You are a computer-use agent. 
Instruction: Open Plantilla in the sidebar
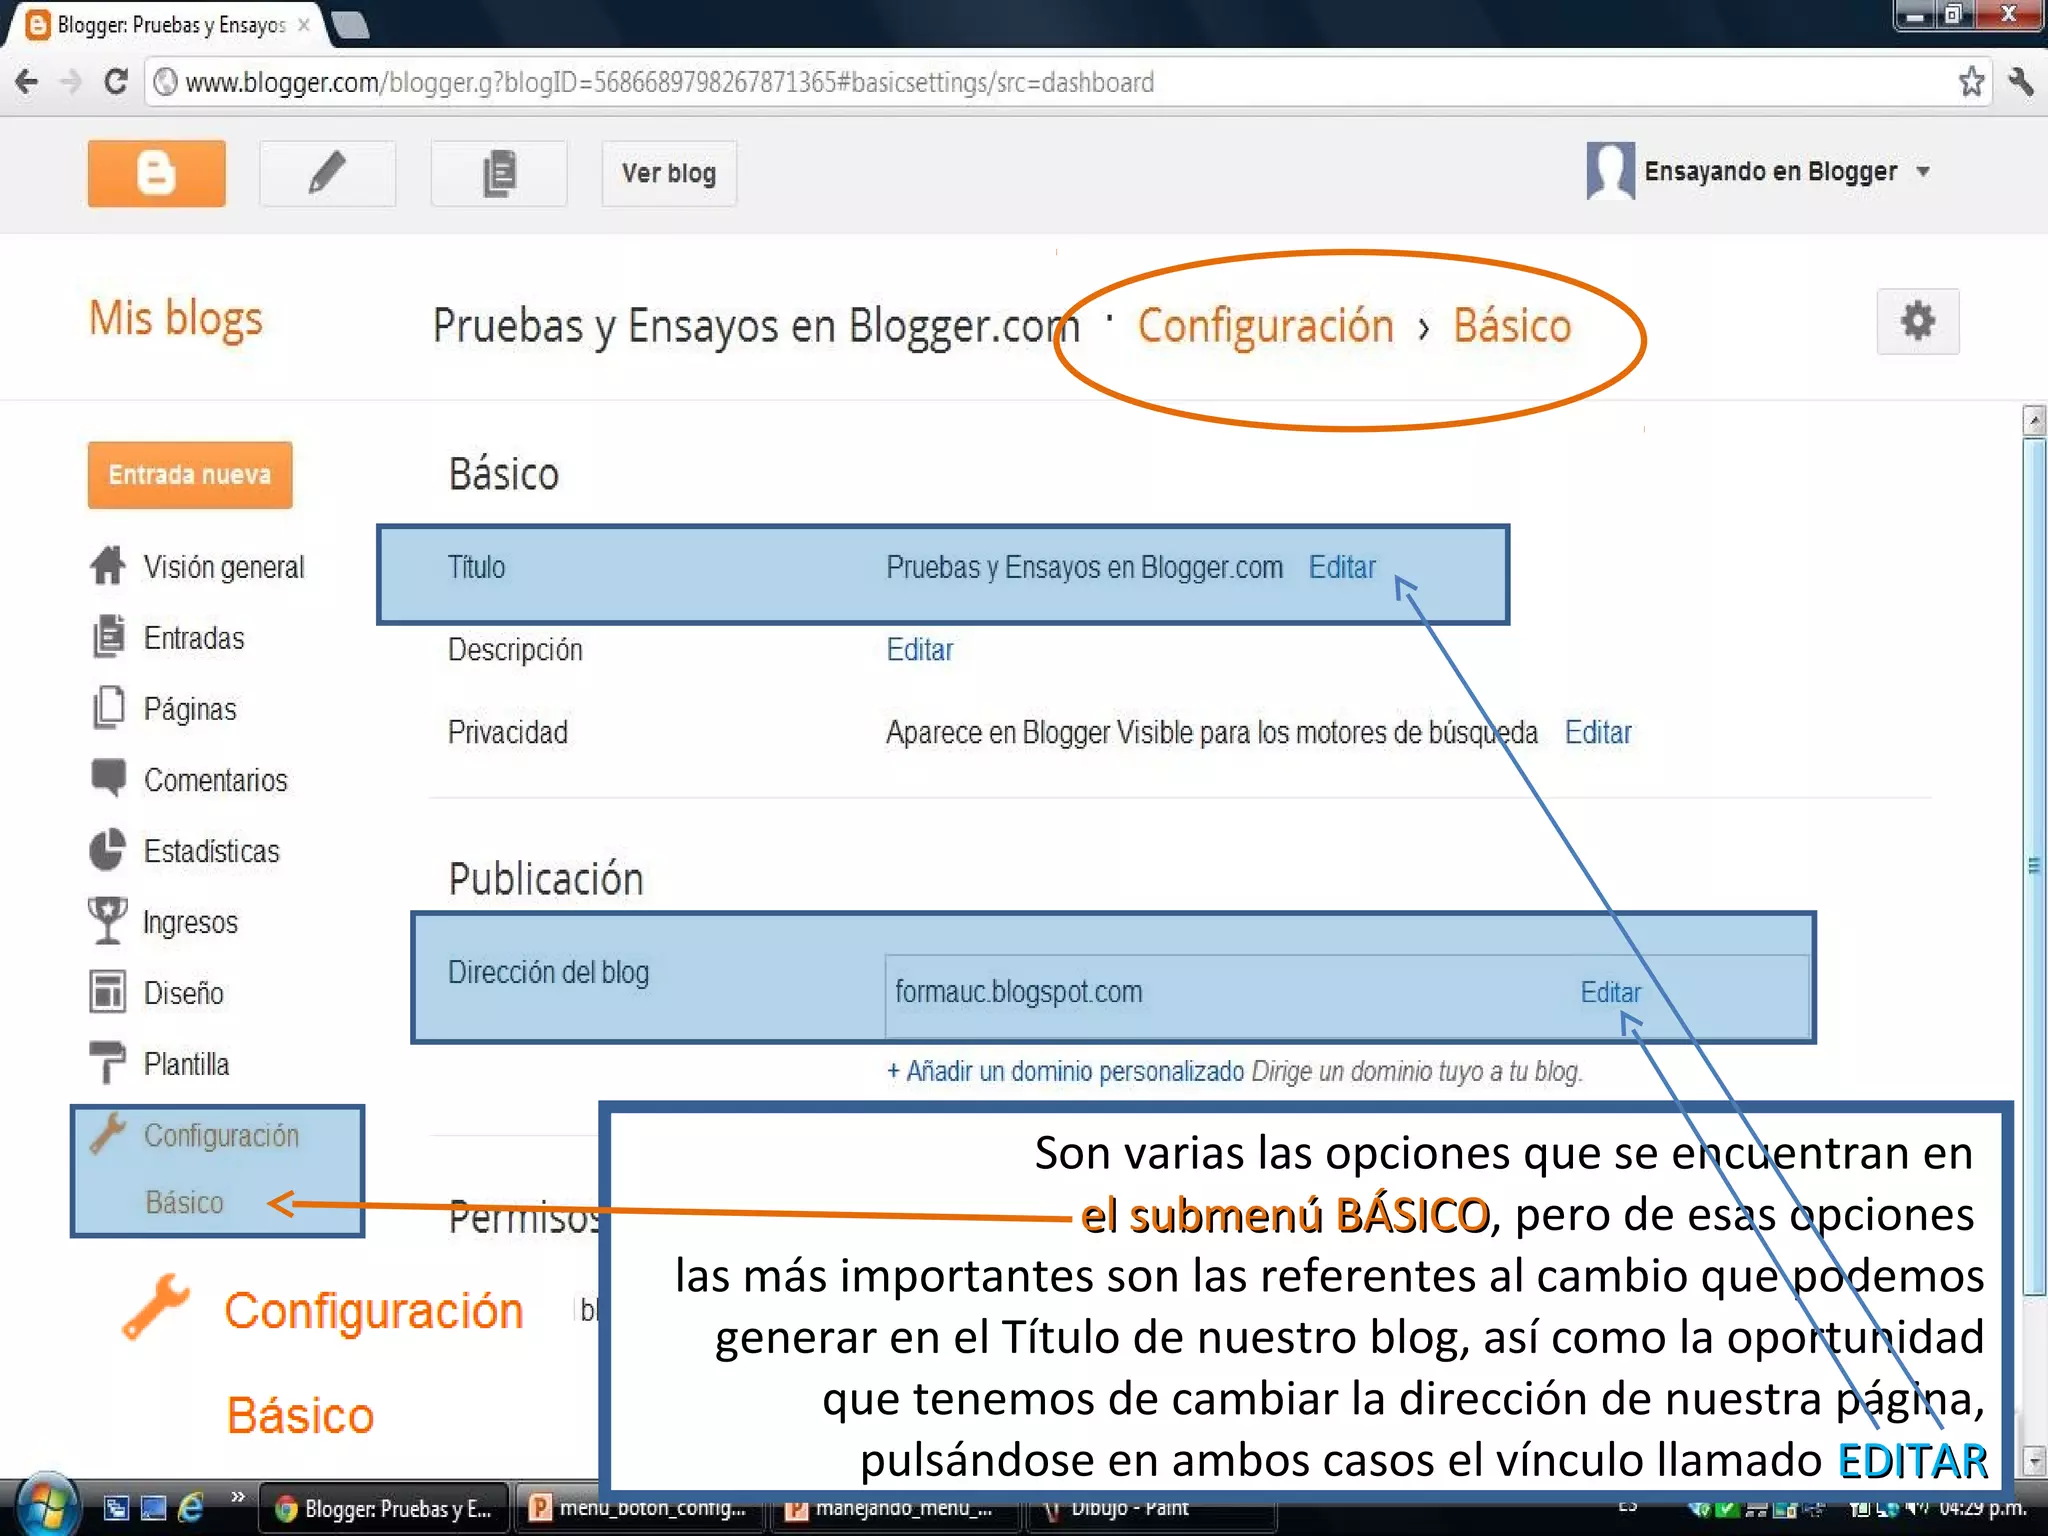tap(186, 1064)
